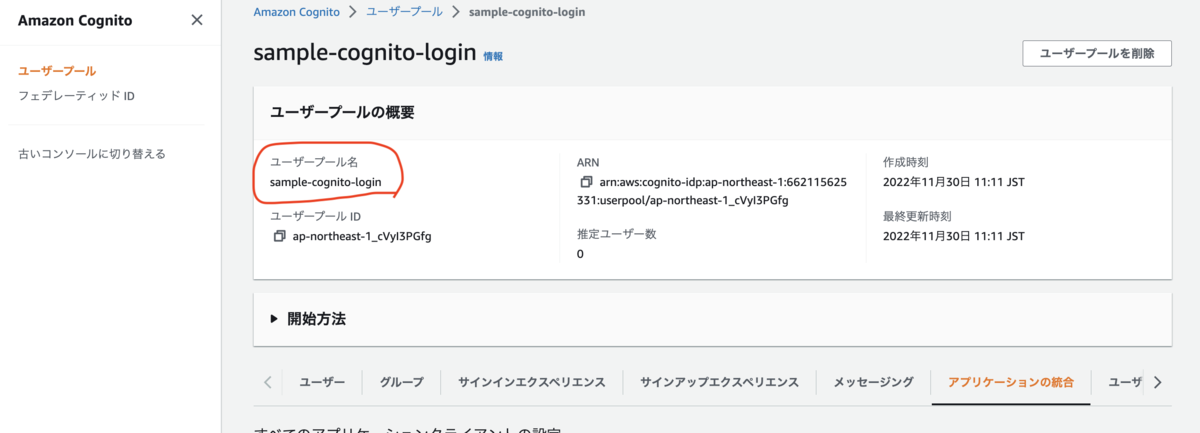1200x433 pixels.
Task: Close the Amazon Cognito side panel
Action: click(x=197, y=20)
